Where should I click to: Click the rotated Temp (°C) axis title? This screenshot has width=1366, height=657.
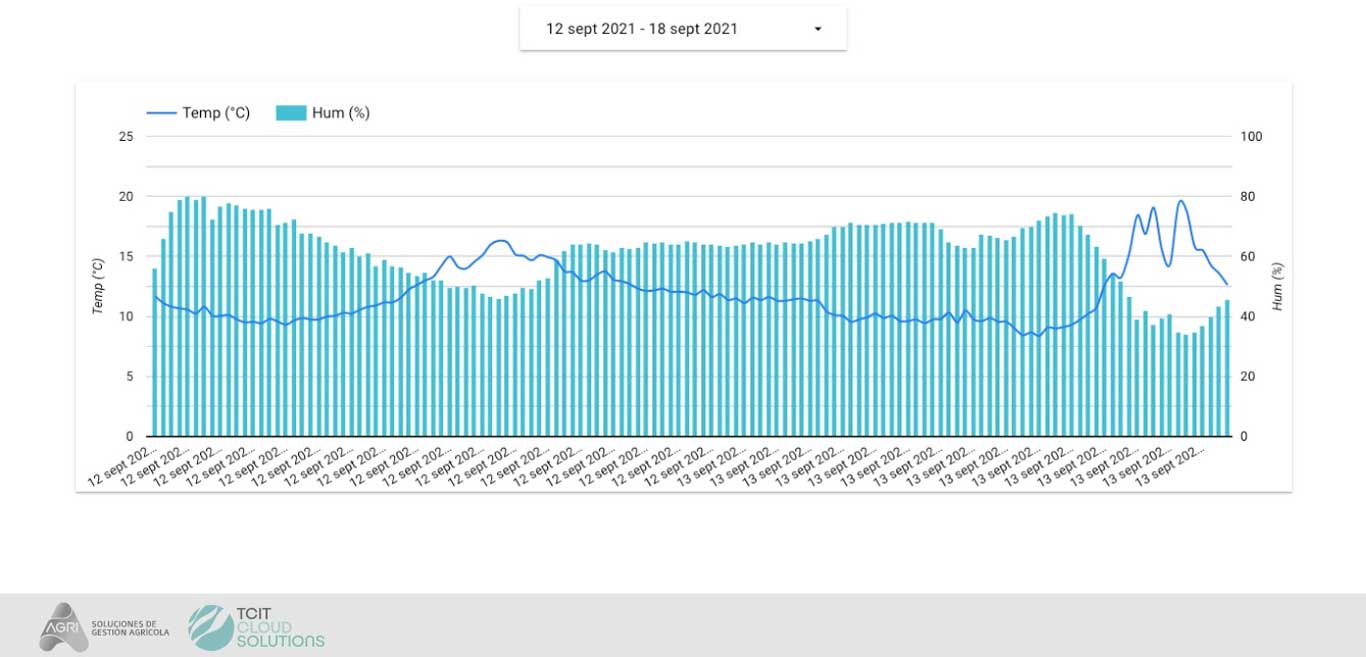98,287
